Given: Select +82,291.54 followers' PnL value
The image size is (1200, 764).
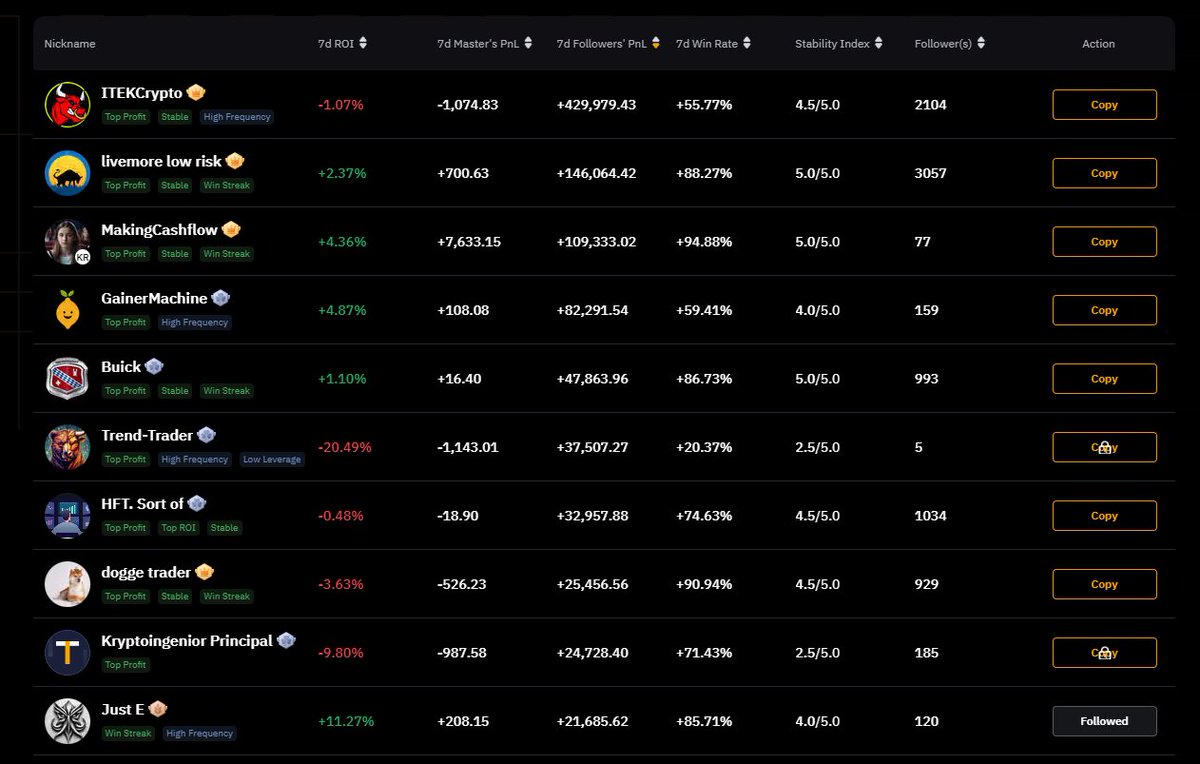Looking at the screenshot, I should [x=592, y=310].
